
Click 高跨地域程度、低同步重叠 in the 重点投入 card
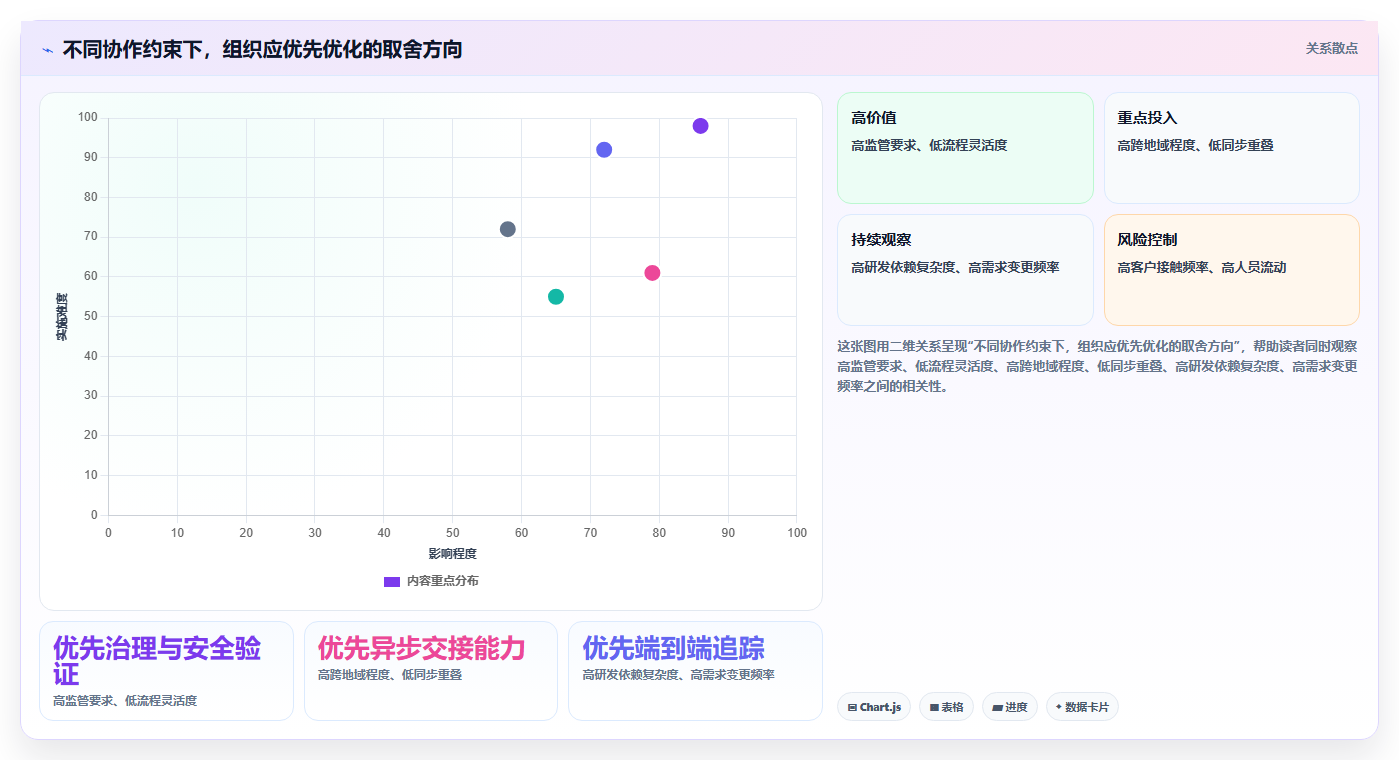click(1196, 145)
